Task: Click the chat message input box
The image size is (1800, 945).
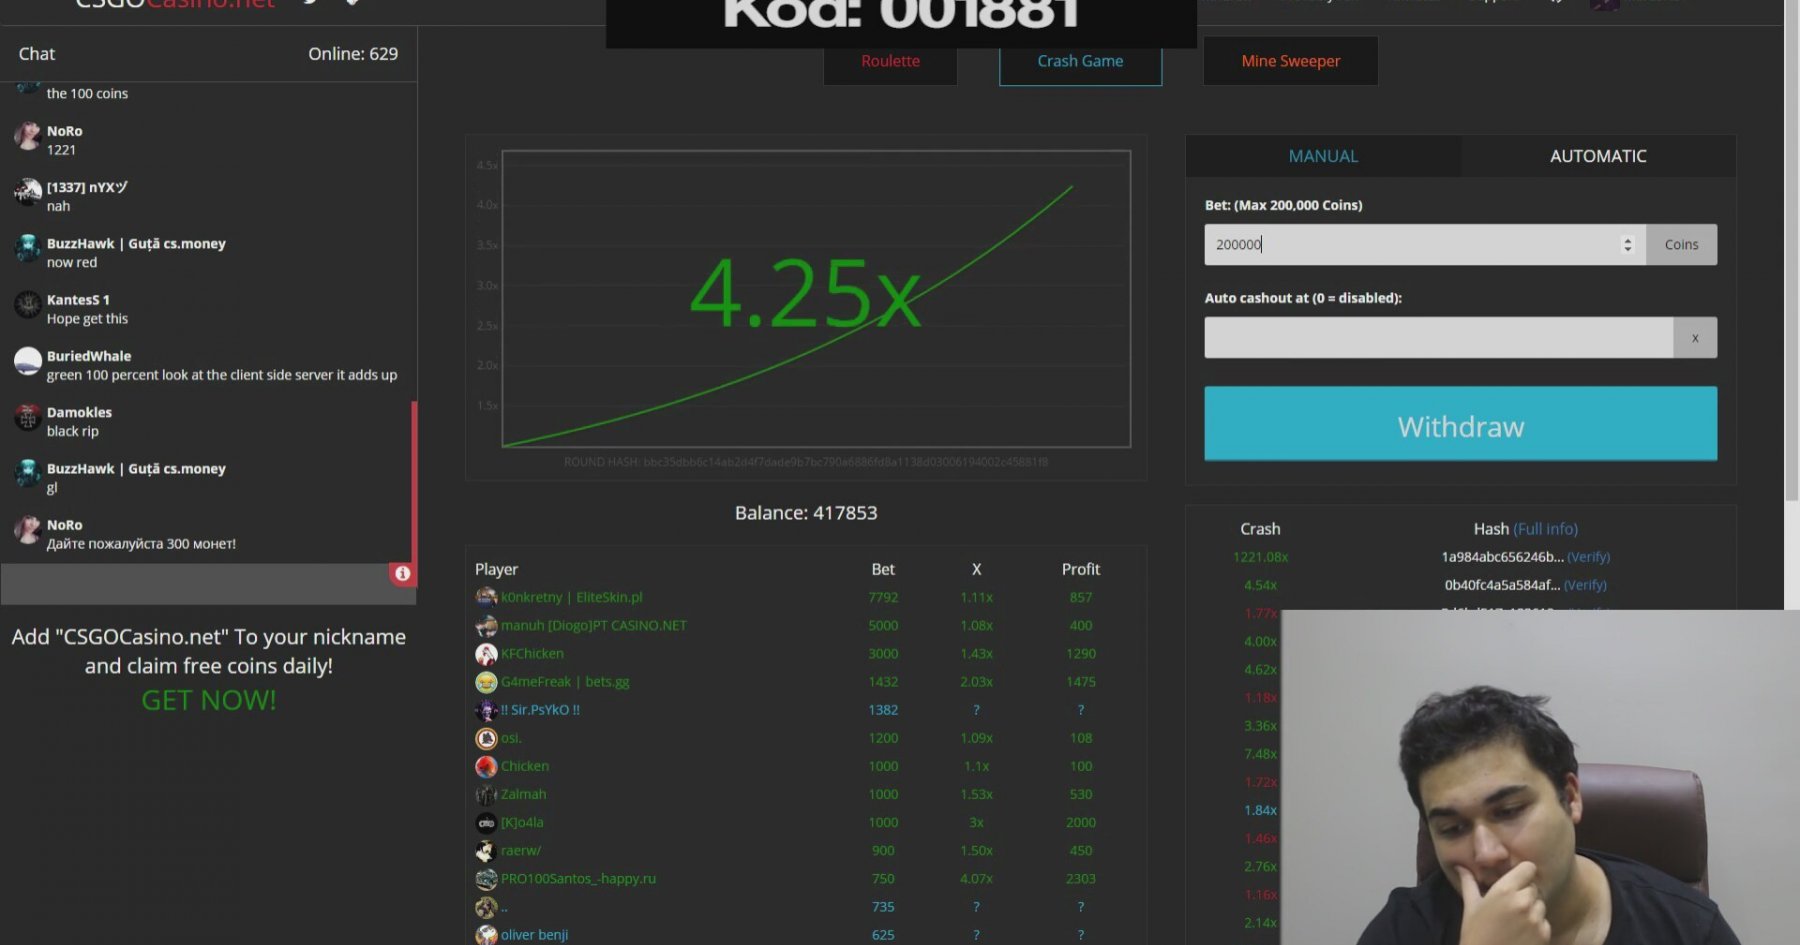Action: point(195,584)
